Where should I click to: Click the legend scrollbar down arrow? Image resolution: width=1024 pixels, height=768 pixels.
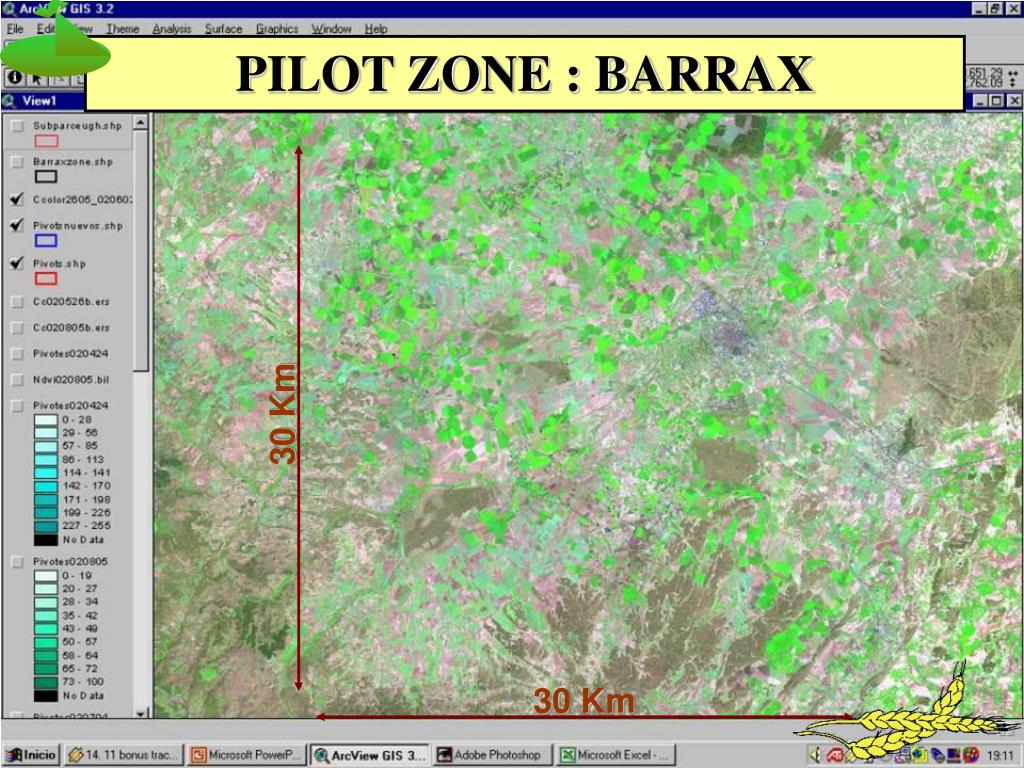tap(141, 713)
